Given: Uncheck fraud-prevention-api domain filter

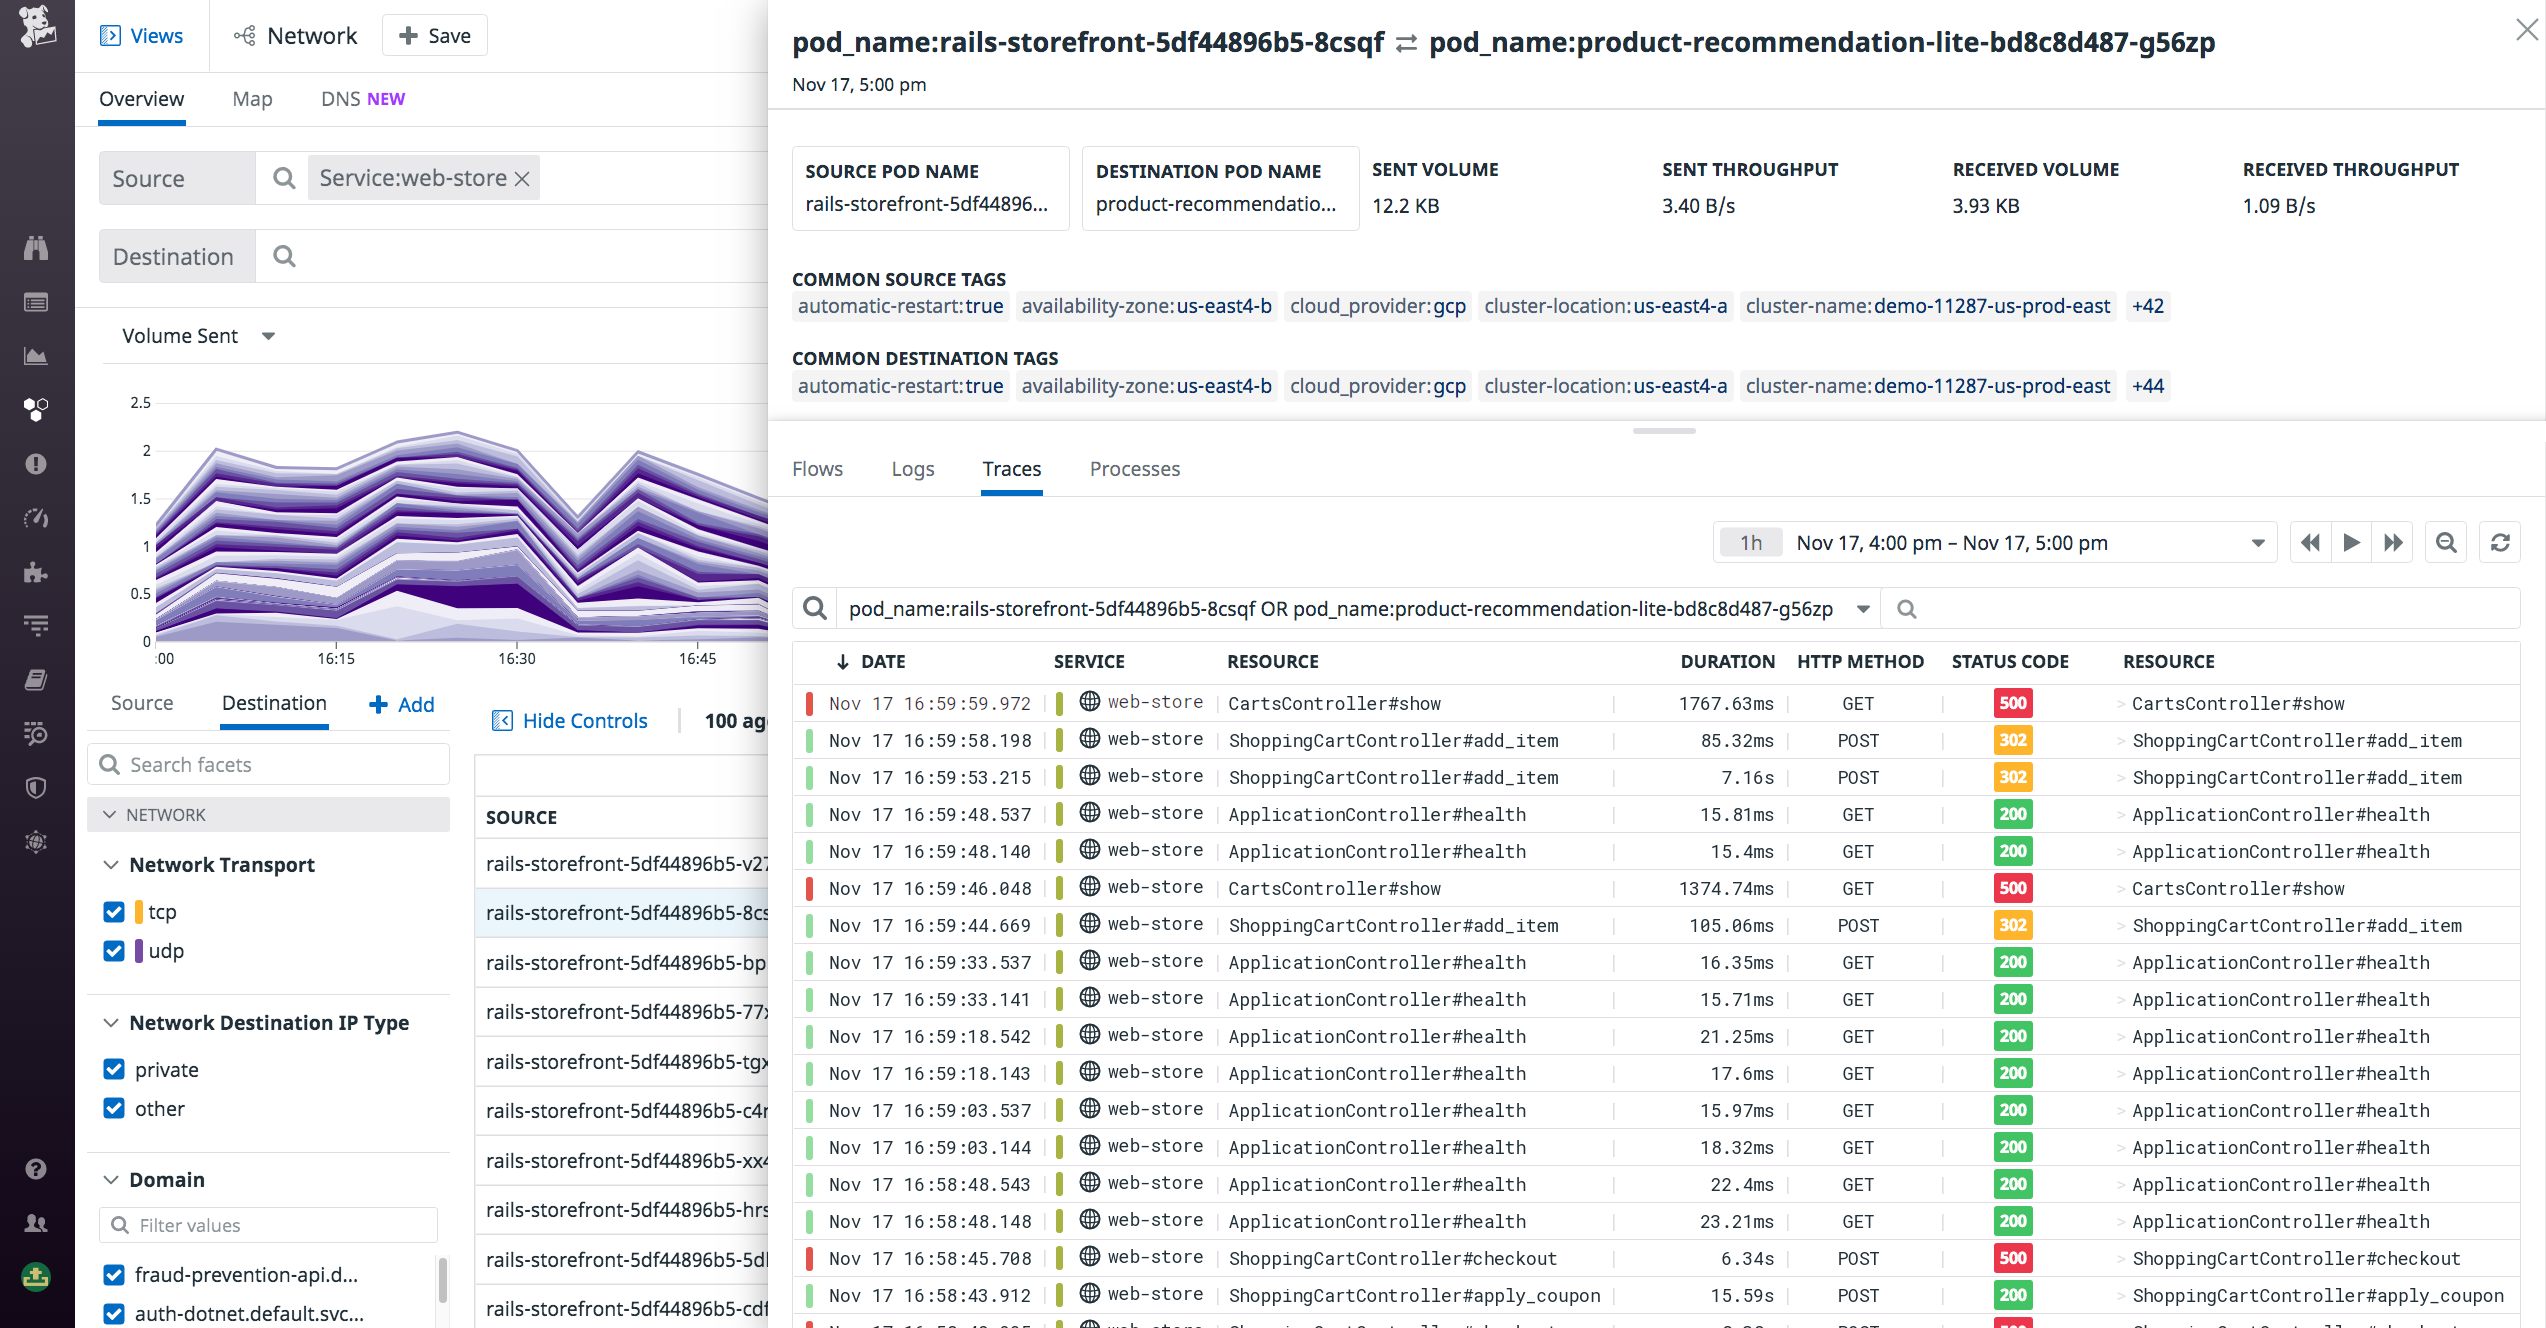Looking at the screenshot, I should pyautogui.click(x=113, y=1275).
